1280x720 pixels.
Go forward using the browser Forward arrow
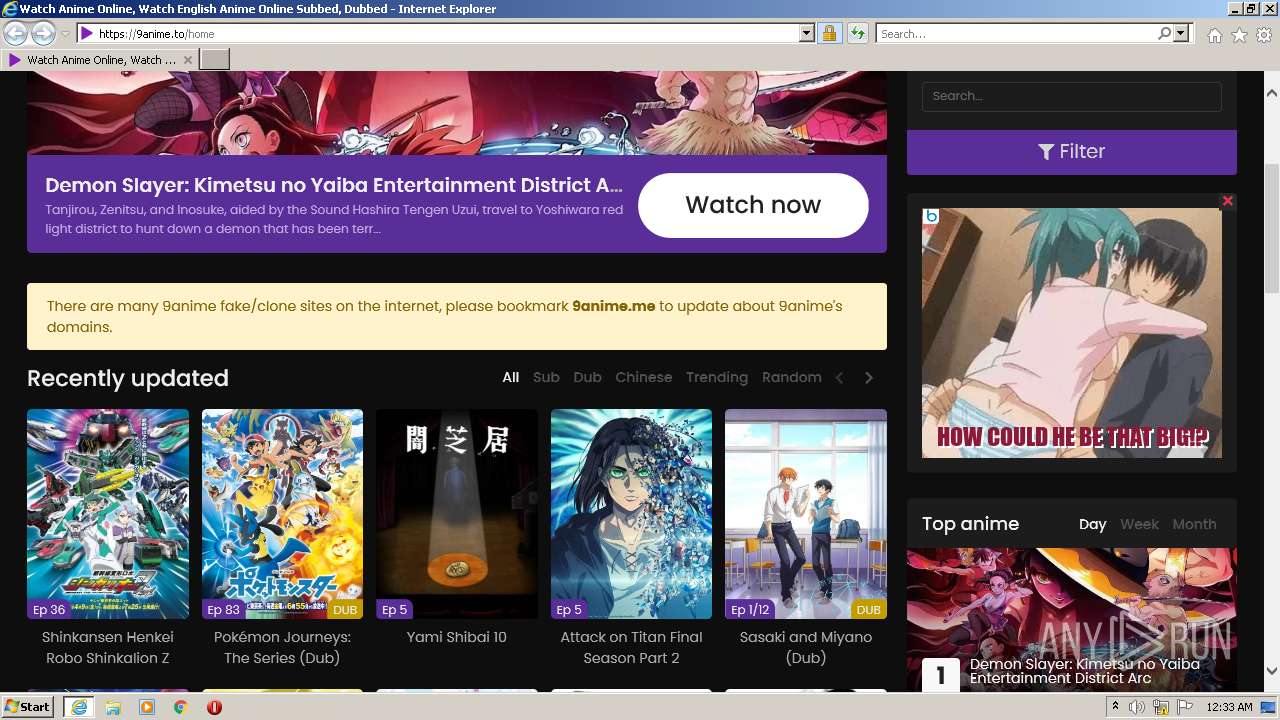pyautogui.click(x=43, y=33)
